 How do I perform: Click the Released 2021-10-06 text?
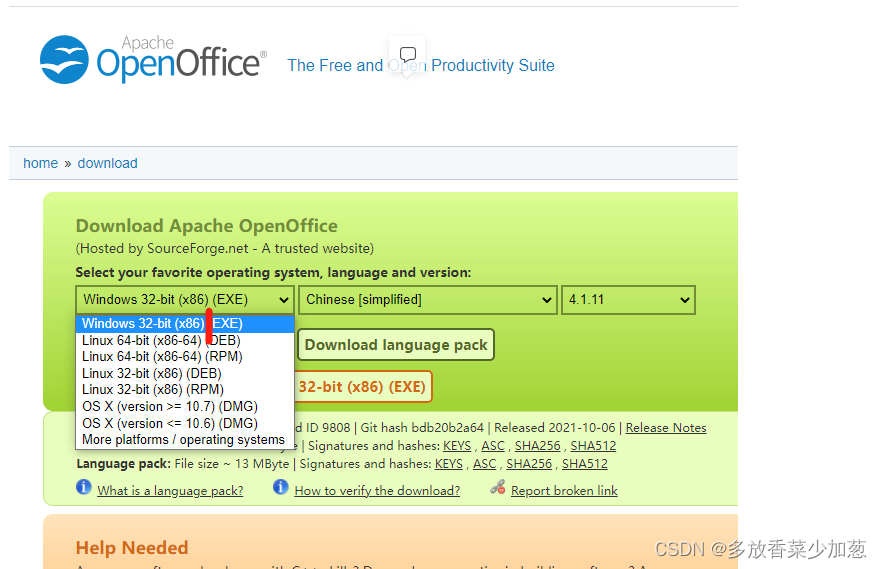click(x=555, y=428)
